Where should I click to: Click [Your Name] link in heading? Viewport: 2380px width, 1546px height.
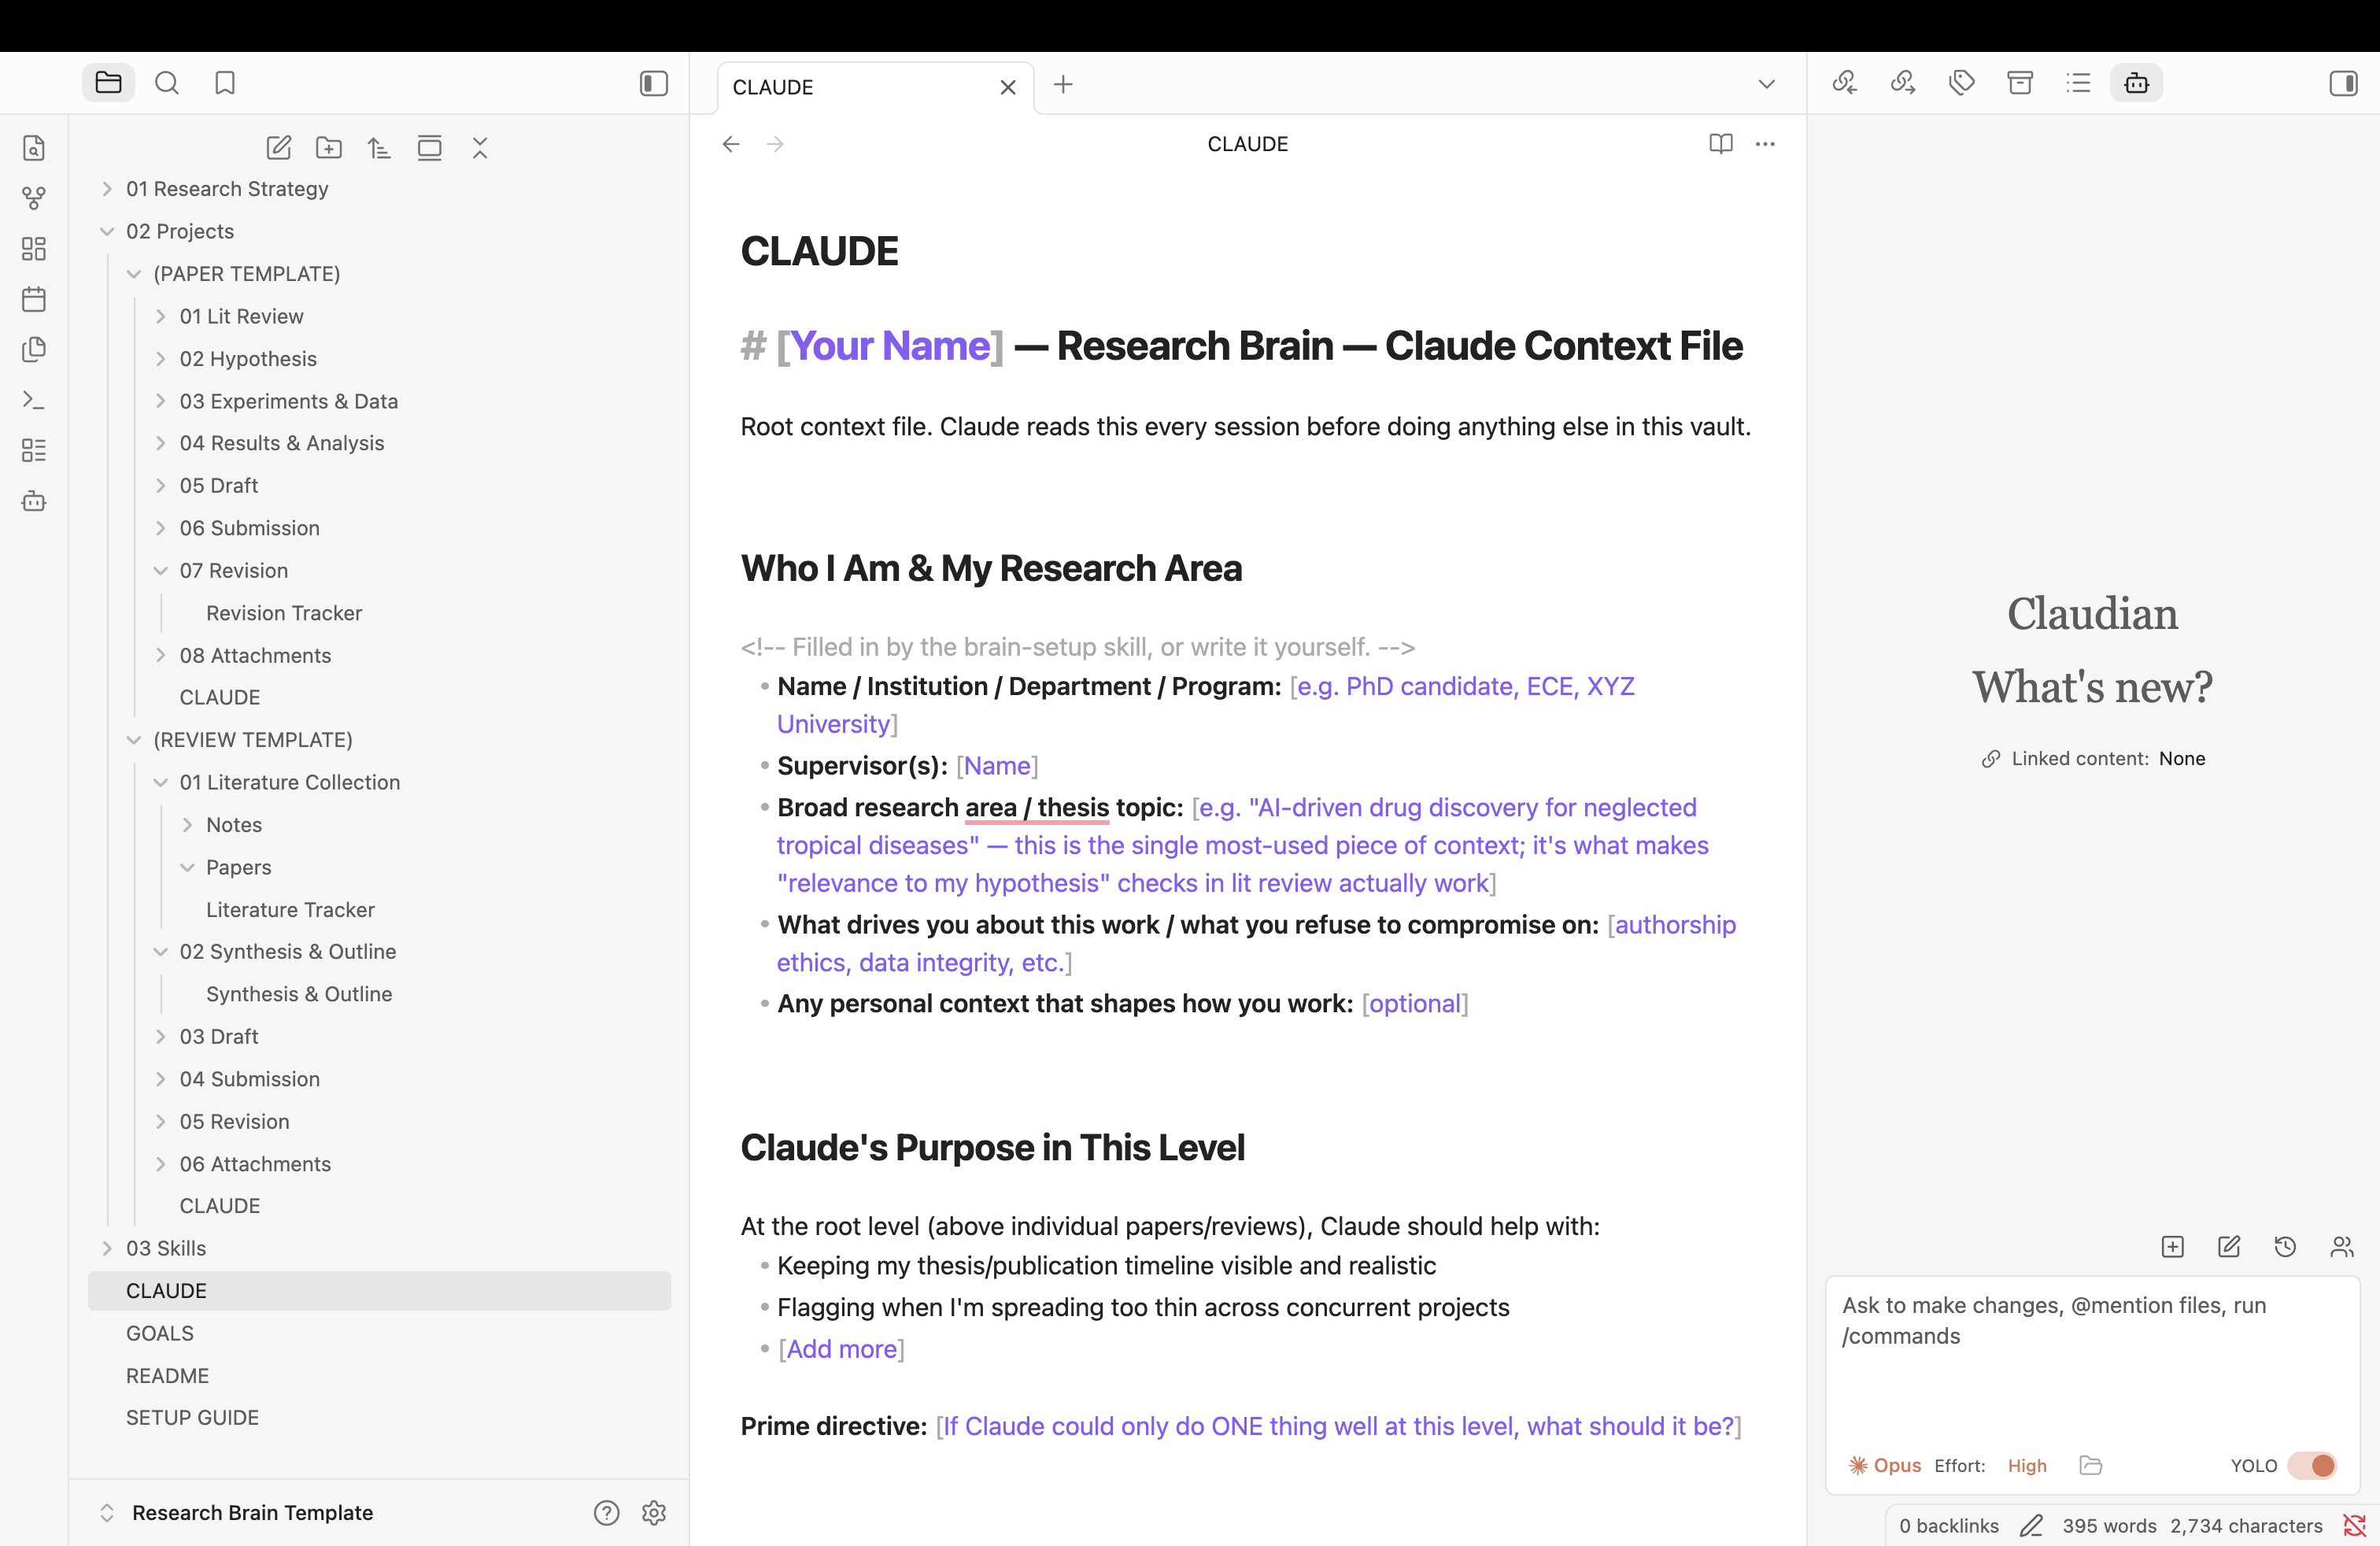(x=890, y=346)
